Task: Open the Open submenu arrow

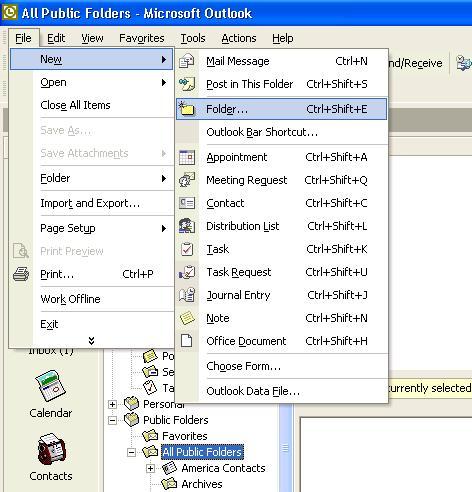Action: click(x=164, y=82)
